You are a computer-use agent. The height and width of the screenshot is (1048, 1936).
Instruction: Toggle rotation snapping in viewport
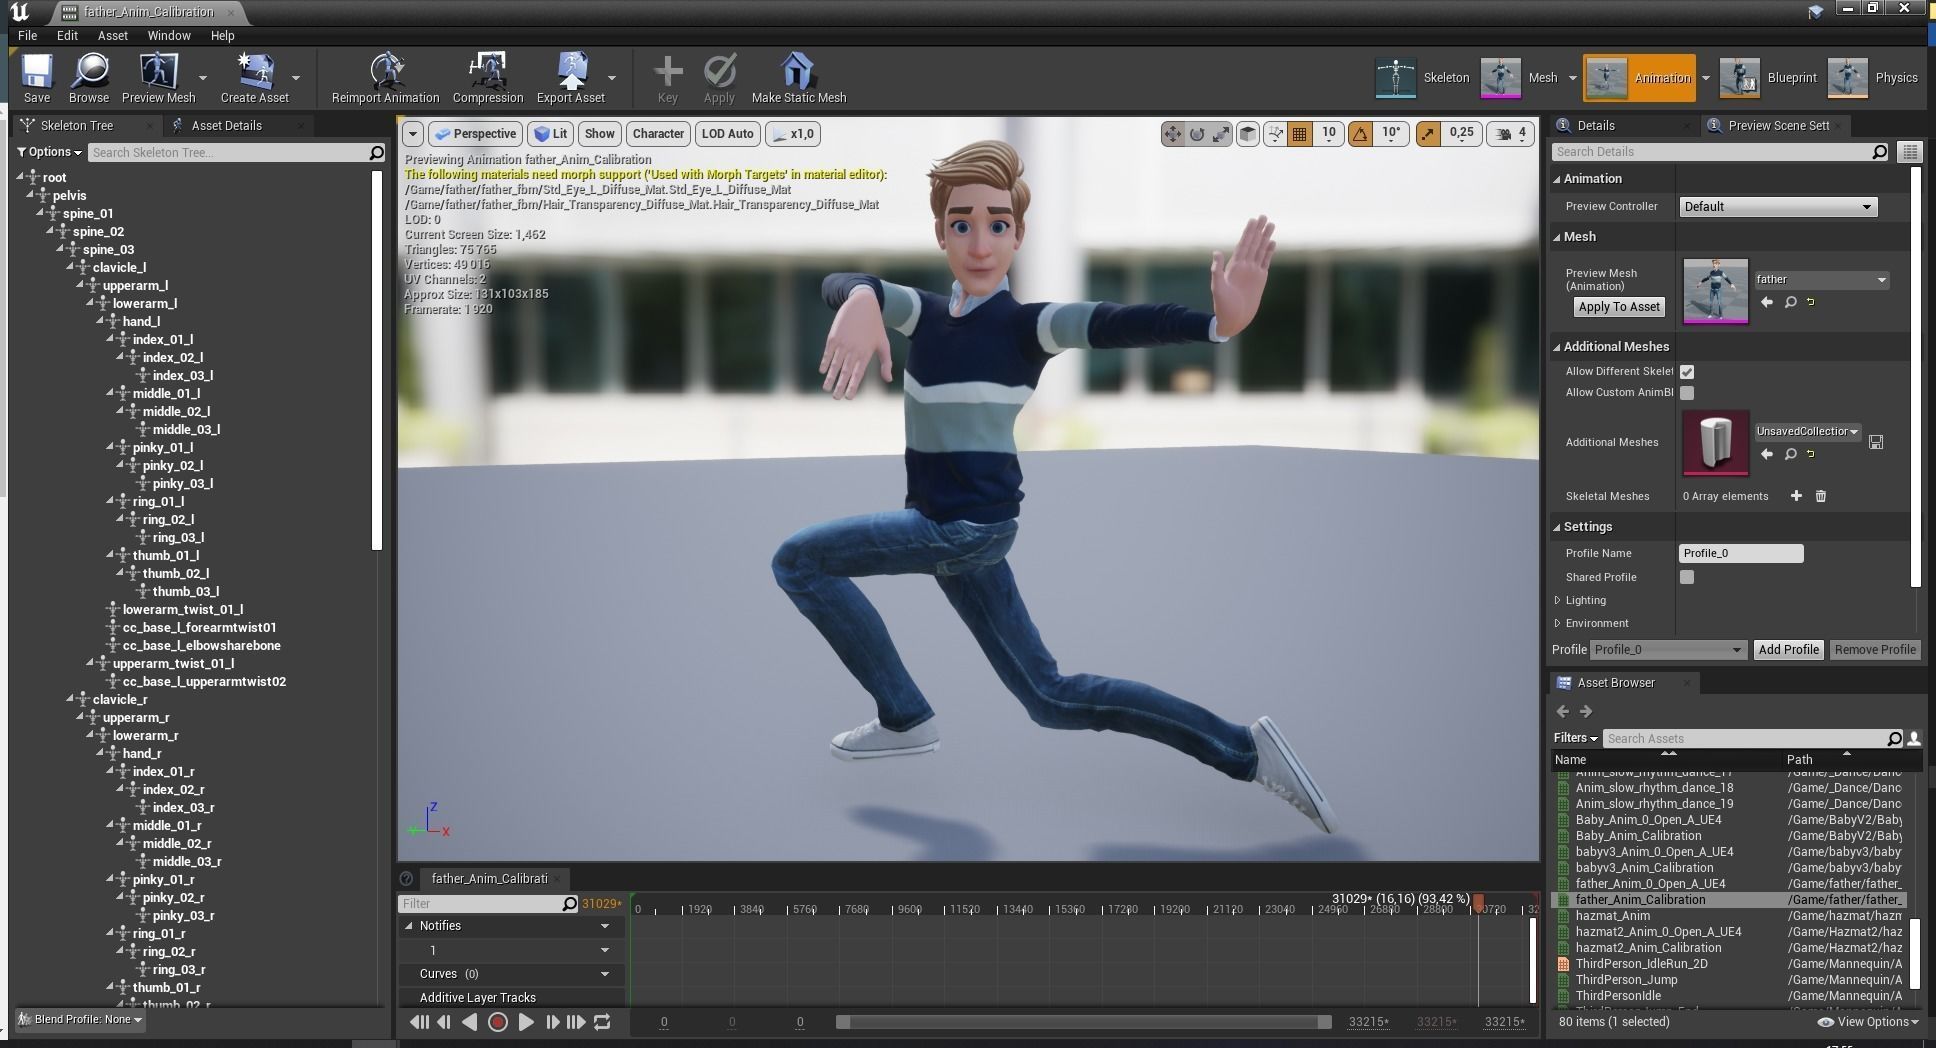1360,133
